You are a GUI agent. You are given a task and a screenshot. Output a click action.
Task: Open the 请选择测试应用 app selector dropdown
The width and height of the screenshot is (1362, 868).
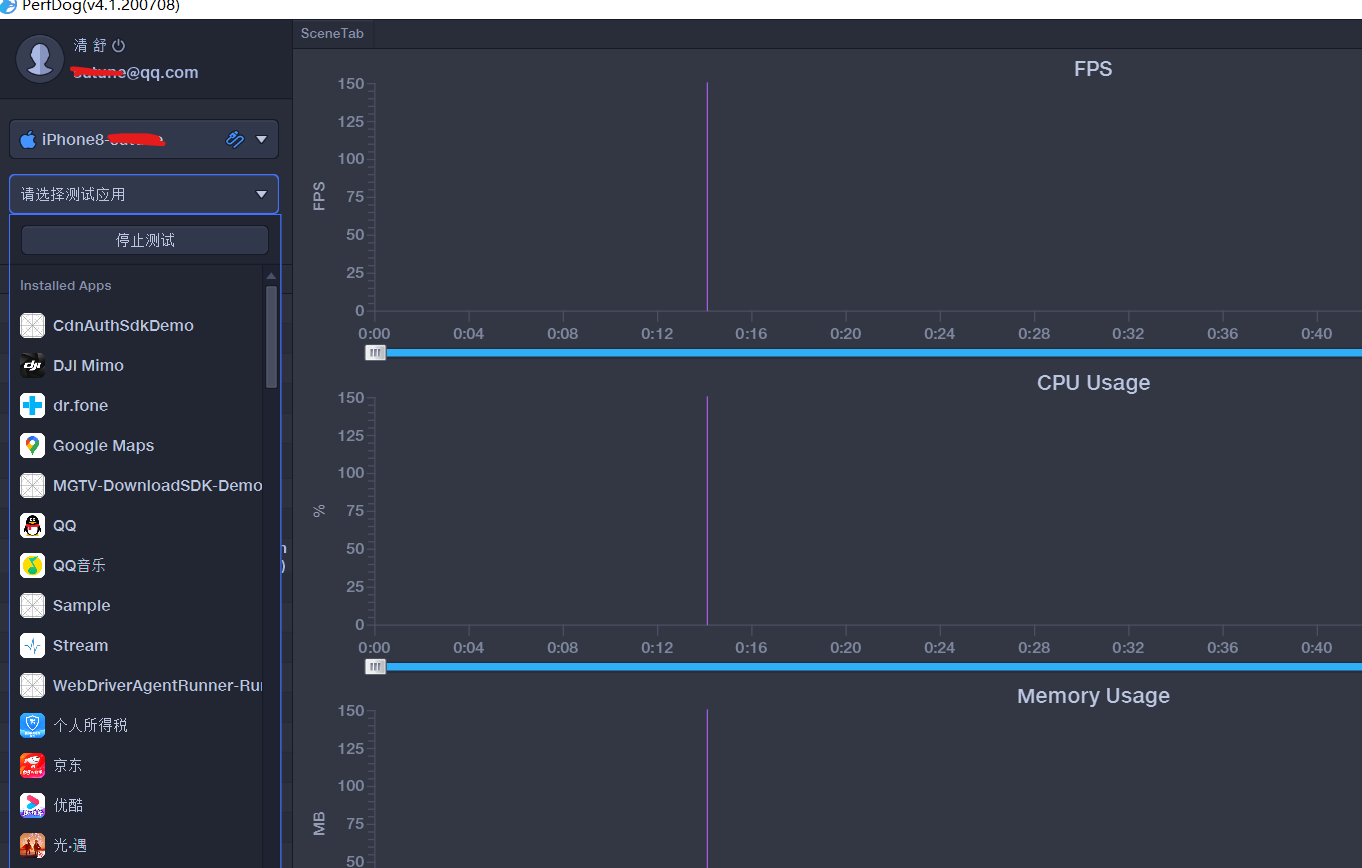pyautogui.click(x=144, y=194)
